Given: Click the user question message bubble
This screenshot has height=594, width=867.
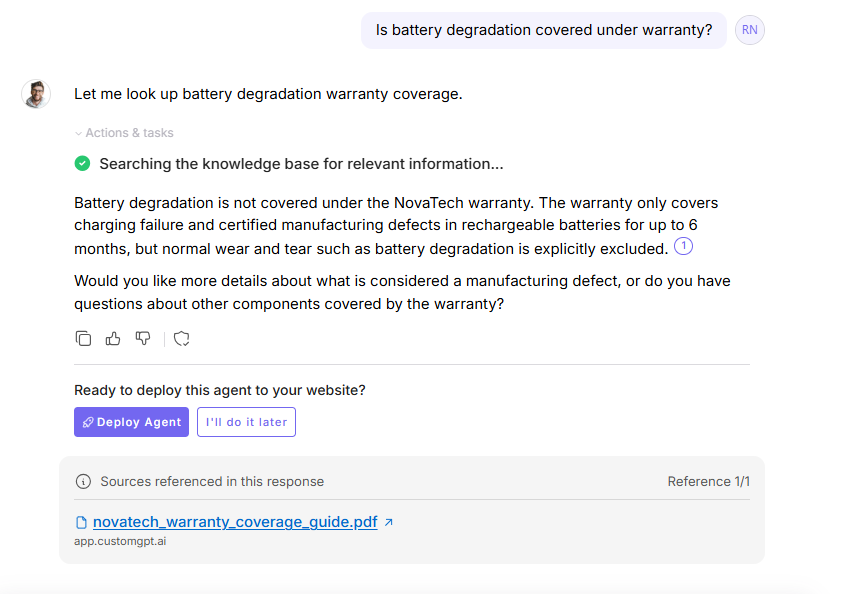Looking at the screenshot, I should 544,30.
